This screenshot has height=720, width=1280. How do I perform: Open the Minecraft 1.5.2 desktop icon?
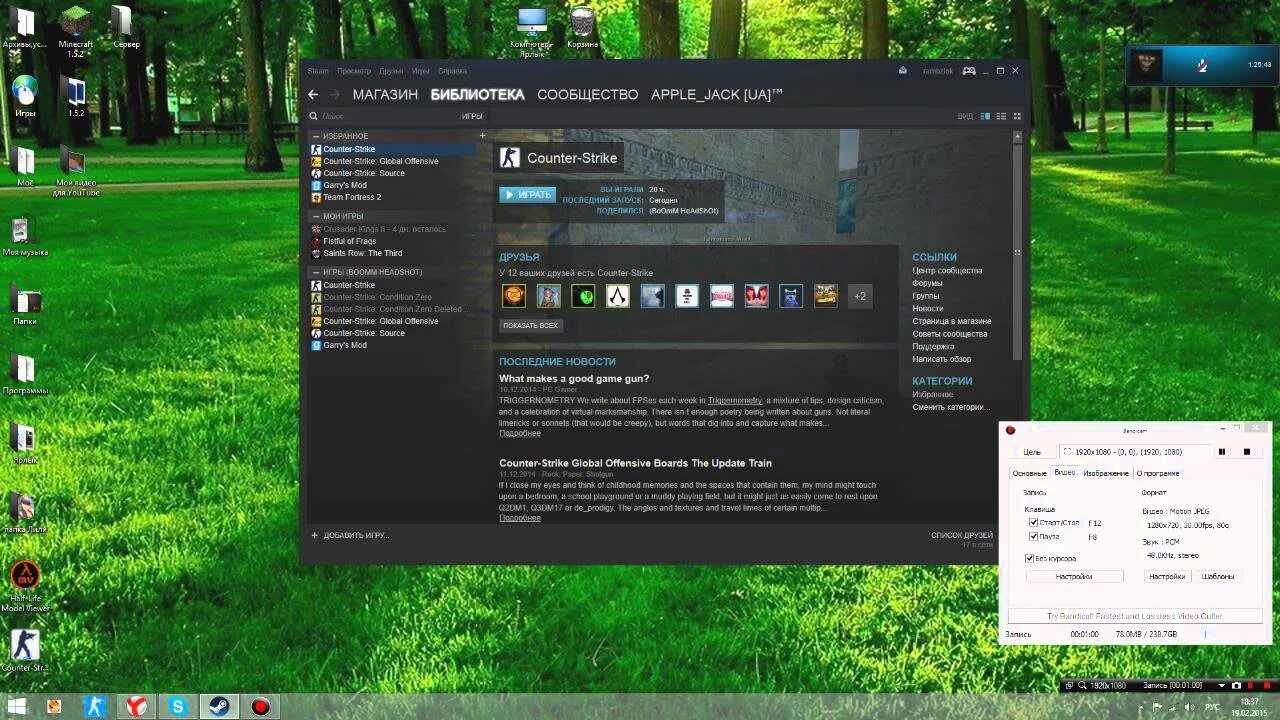[x=76, y=32]
